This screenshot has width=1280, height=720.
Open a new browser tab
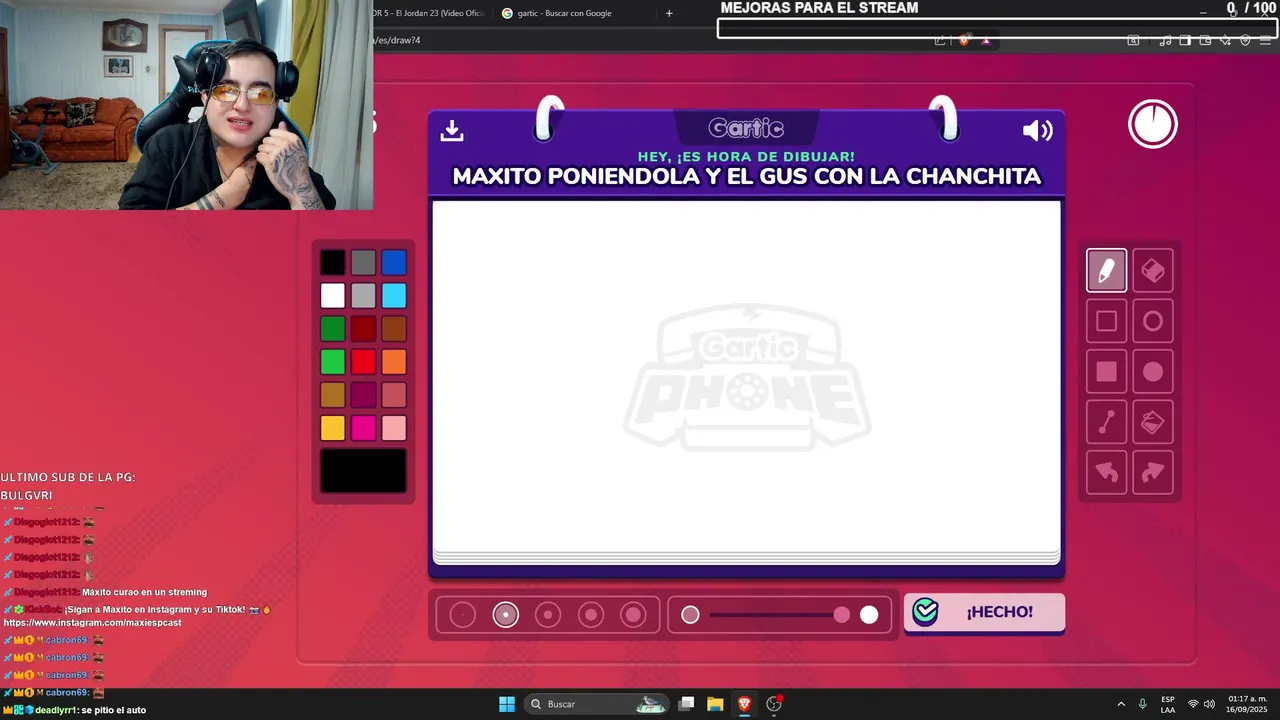[x=669, y=13]
